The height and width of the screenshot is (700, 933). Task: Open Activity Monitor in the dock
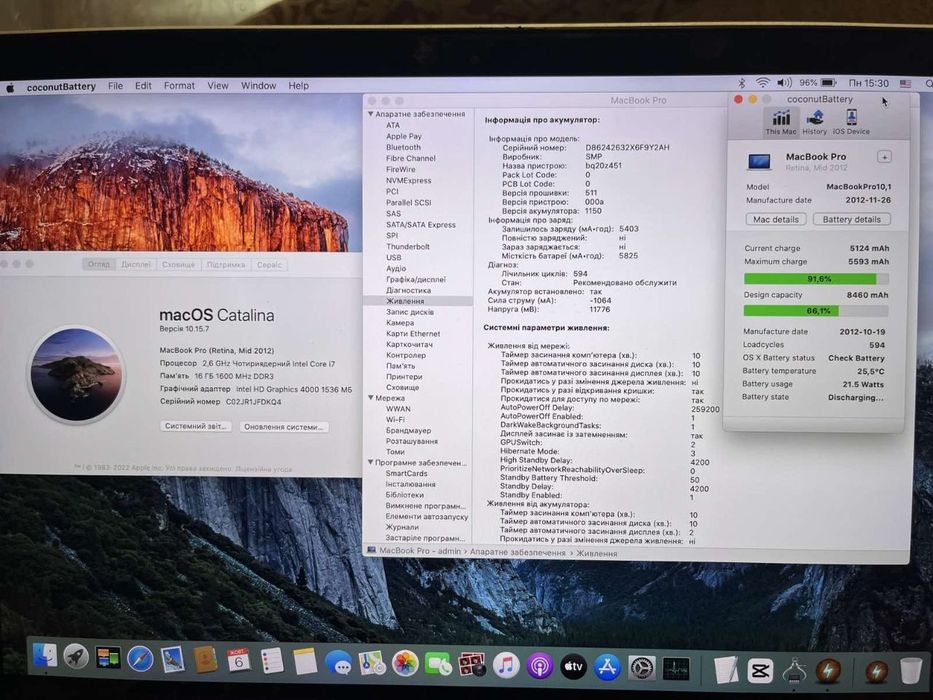point(677,669)
